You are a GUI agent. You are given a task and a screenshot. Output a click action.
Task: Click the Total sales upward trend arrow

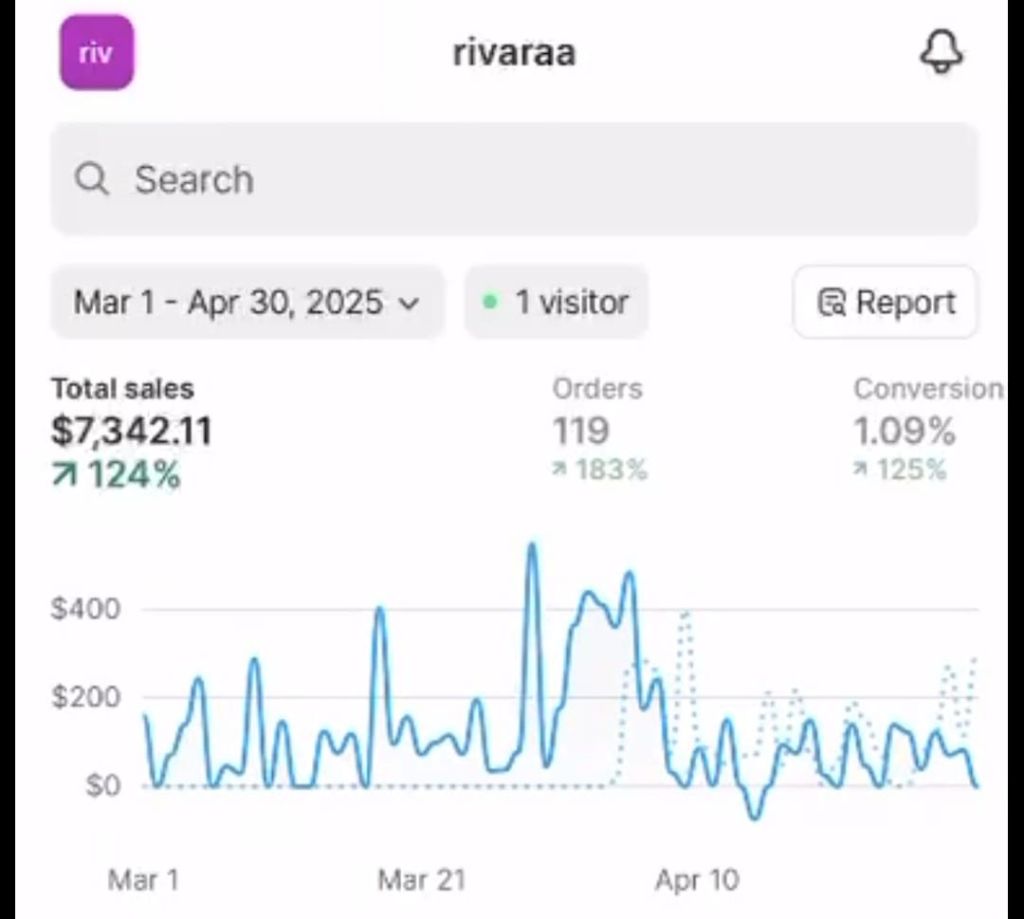(64, 475)
